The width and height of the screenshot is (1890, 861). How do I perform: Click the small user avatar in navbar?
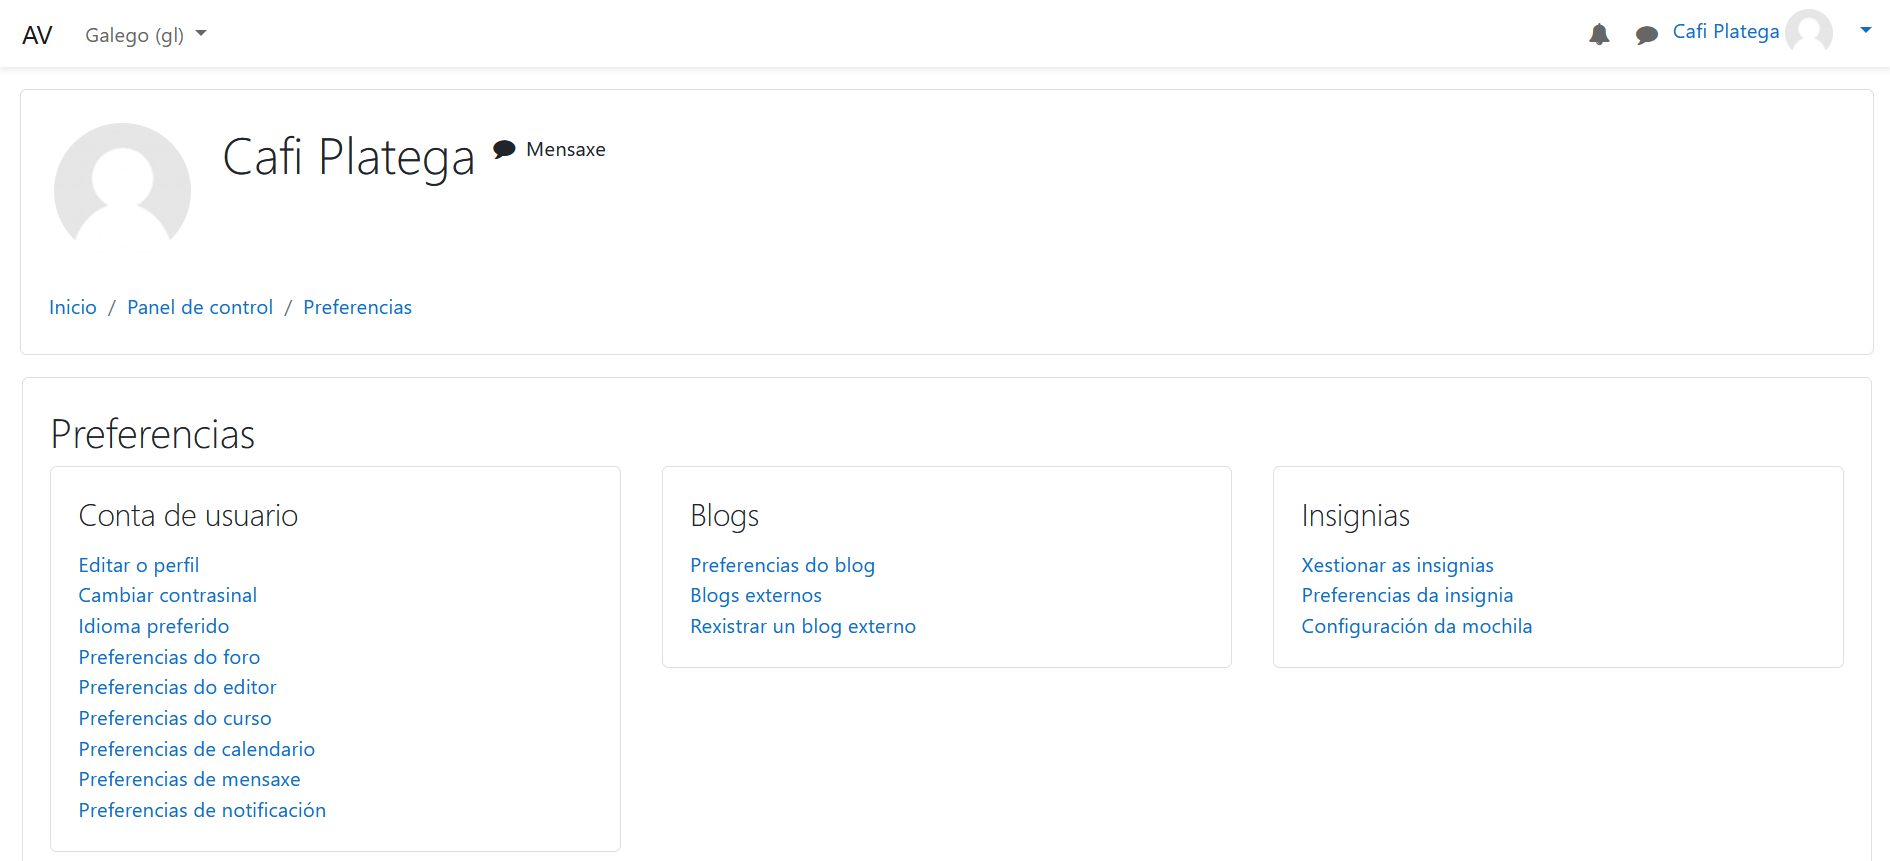1809,32
